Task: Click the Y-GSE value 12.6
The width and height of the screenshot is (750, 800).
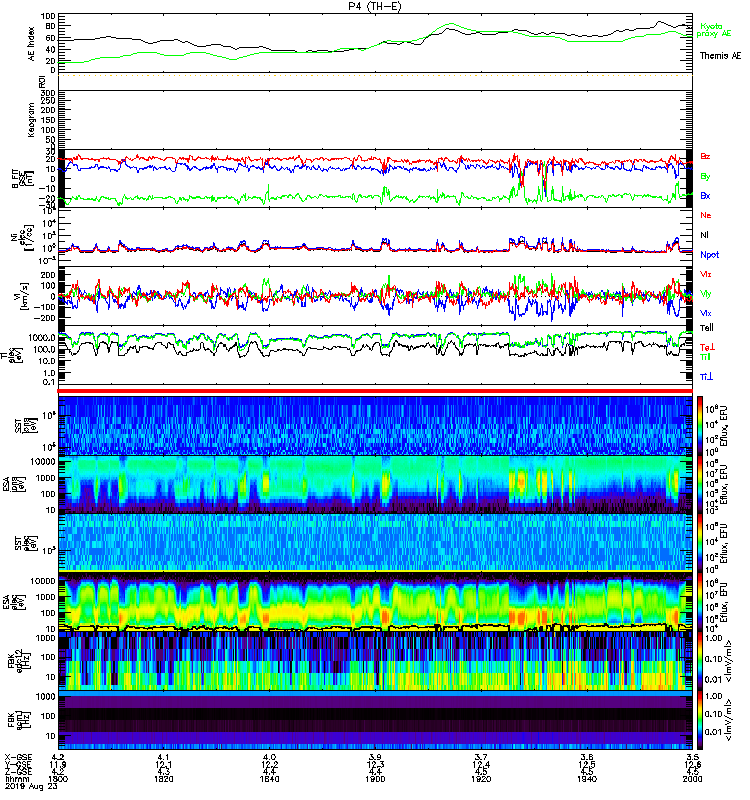Action: (x=692, y=764)
